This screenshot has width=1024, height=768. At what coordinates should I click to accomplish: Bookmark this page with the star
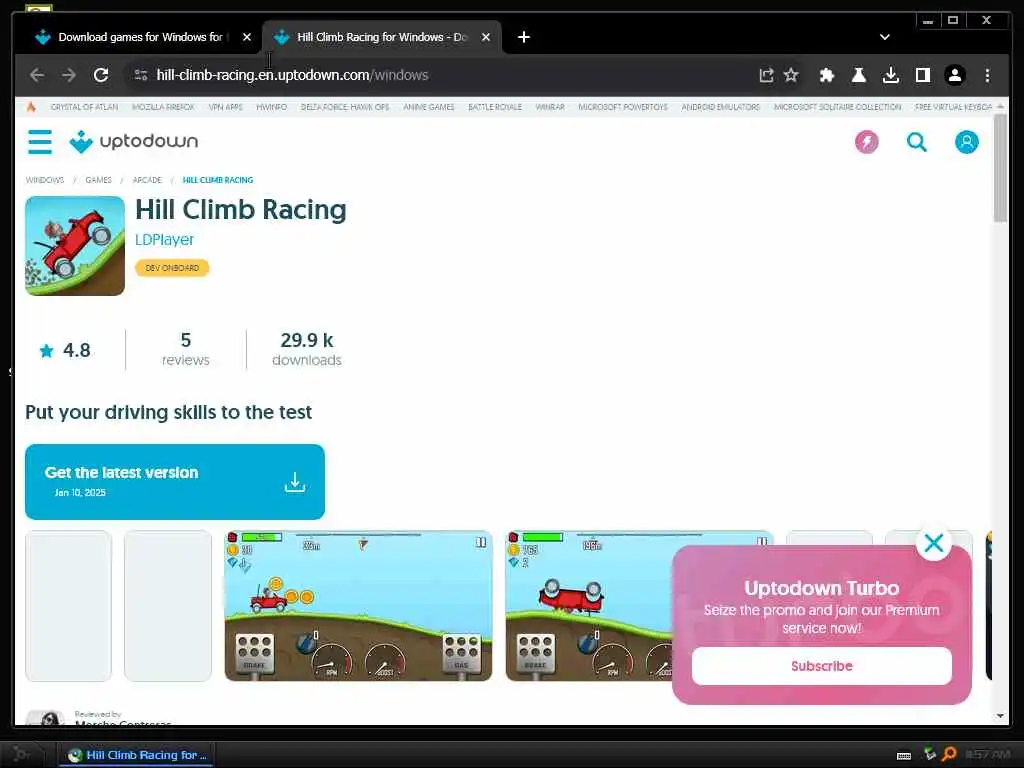792,75
